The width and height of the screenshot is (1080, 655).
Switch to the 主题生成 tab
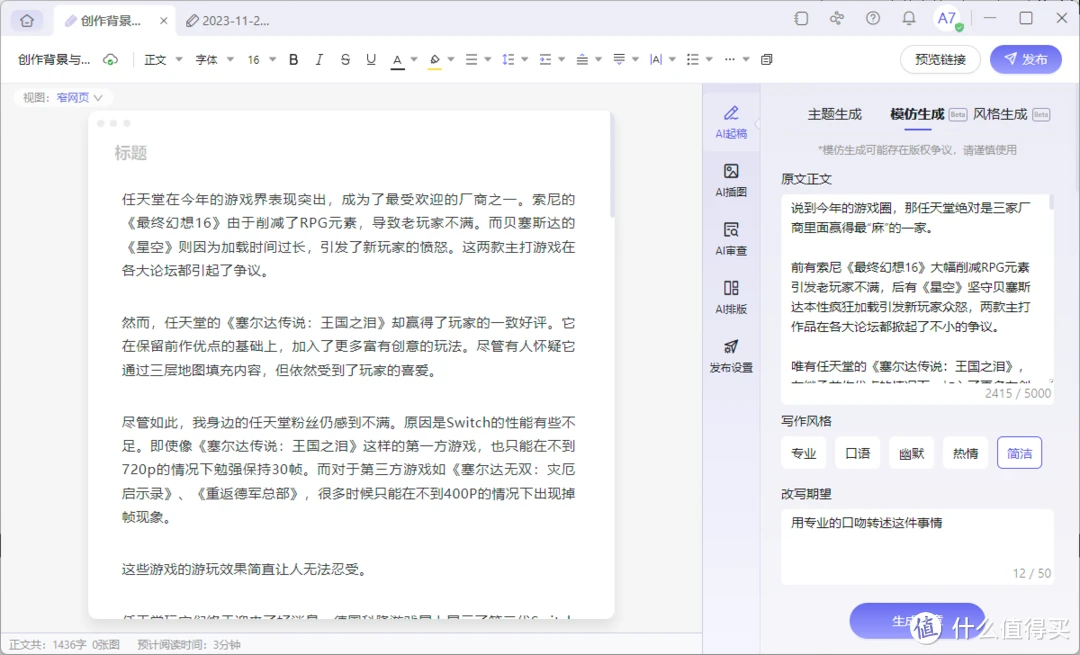[834, 114]
